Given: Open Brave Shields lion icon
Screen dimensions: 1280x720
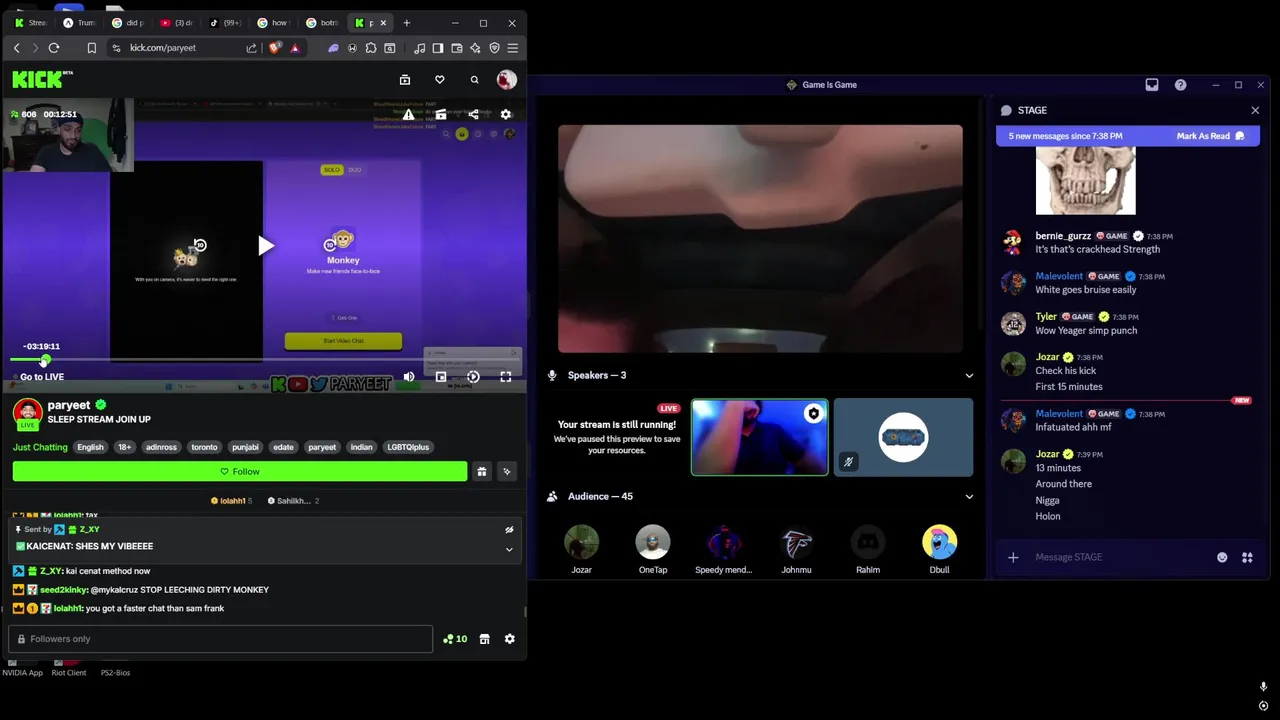Looking at the screenshot, I should click(275, 48).
